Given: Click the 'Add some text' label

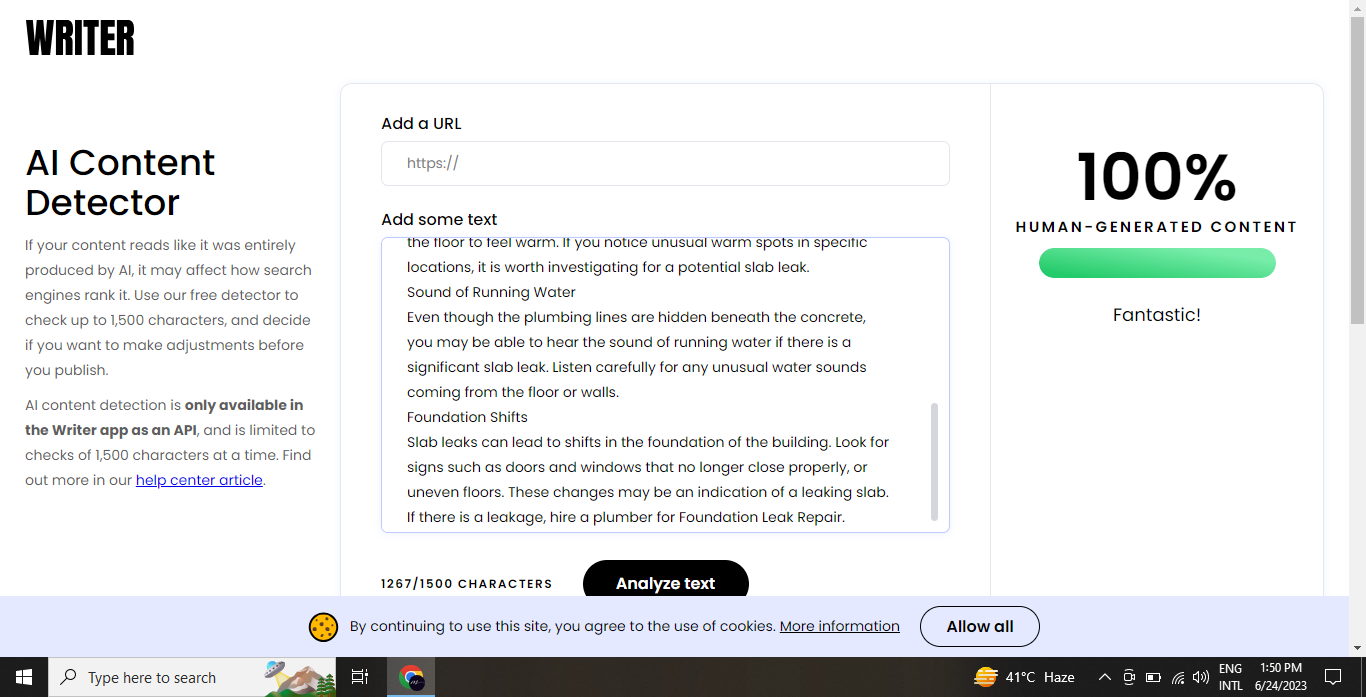Looking at the screenshot, I should (439, 219).
